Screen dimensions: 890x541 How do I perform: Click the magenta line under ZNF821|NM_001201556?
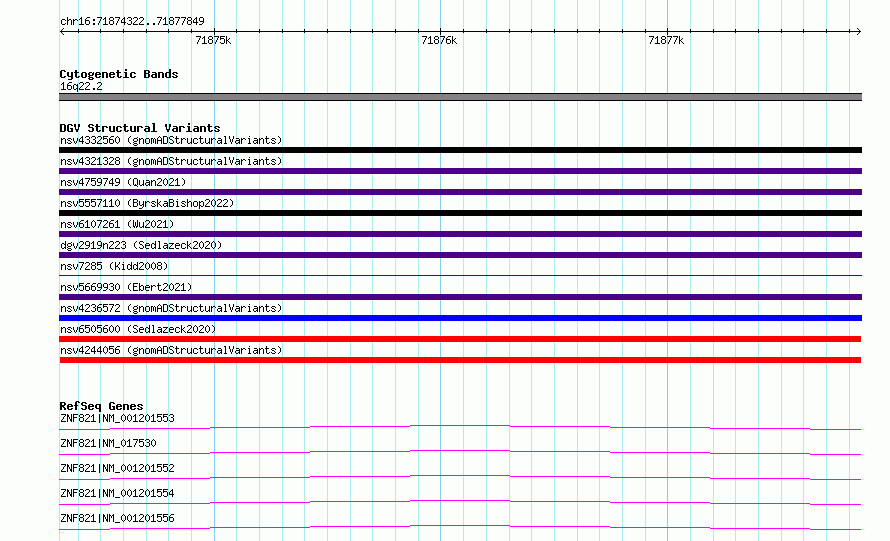(460, 527)
